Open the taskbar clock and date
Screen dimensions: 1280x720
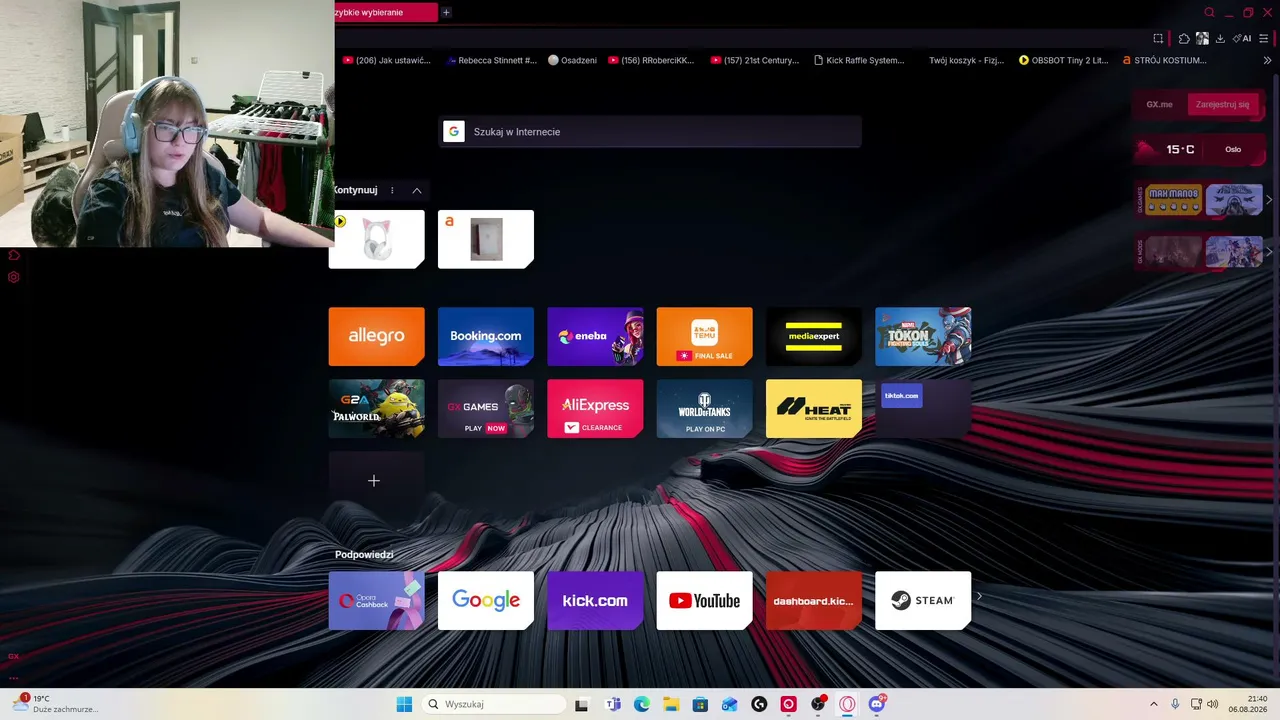coord(1249,704)
